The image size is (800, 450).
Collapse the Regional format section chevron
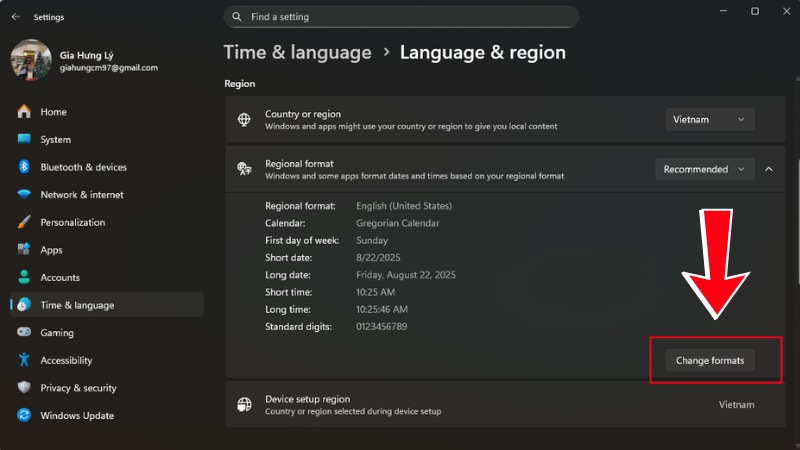pyautogui.click(x=769, y=169)
